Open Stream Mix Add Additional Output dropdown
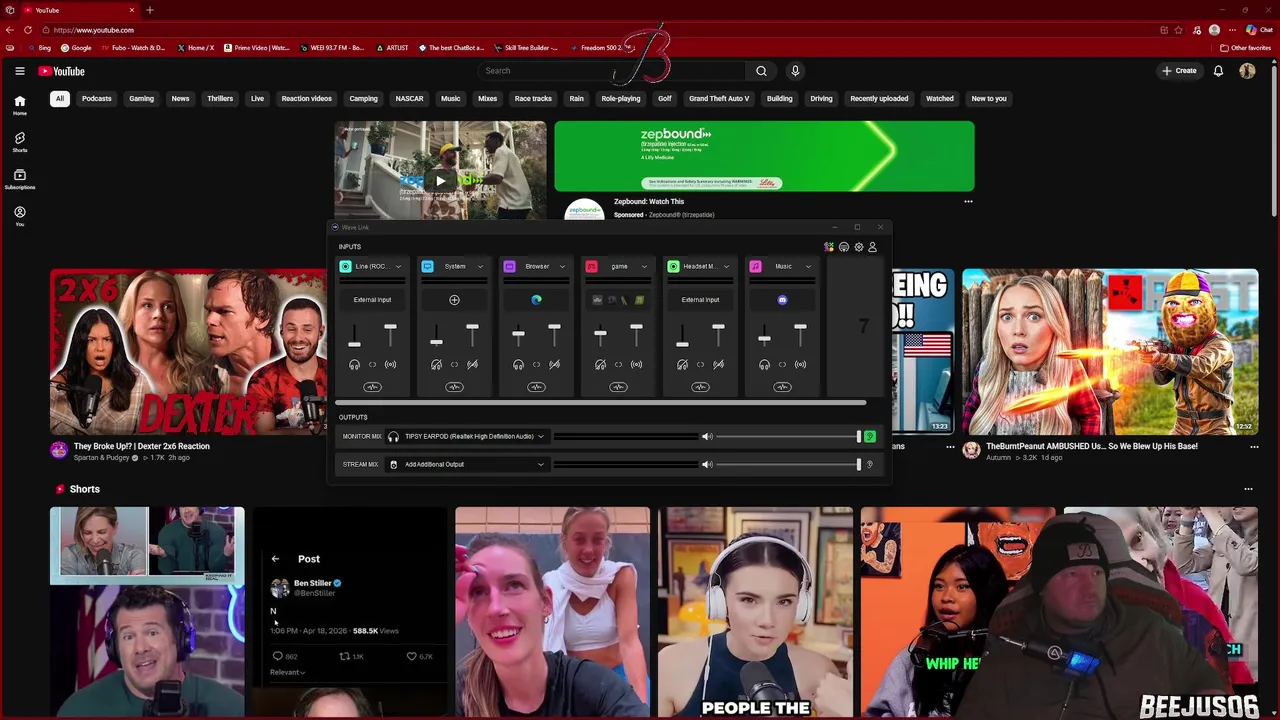 point(466,464)
